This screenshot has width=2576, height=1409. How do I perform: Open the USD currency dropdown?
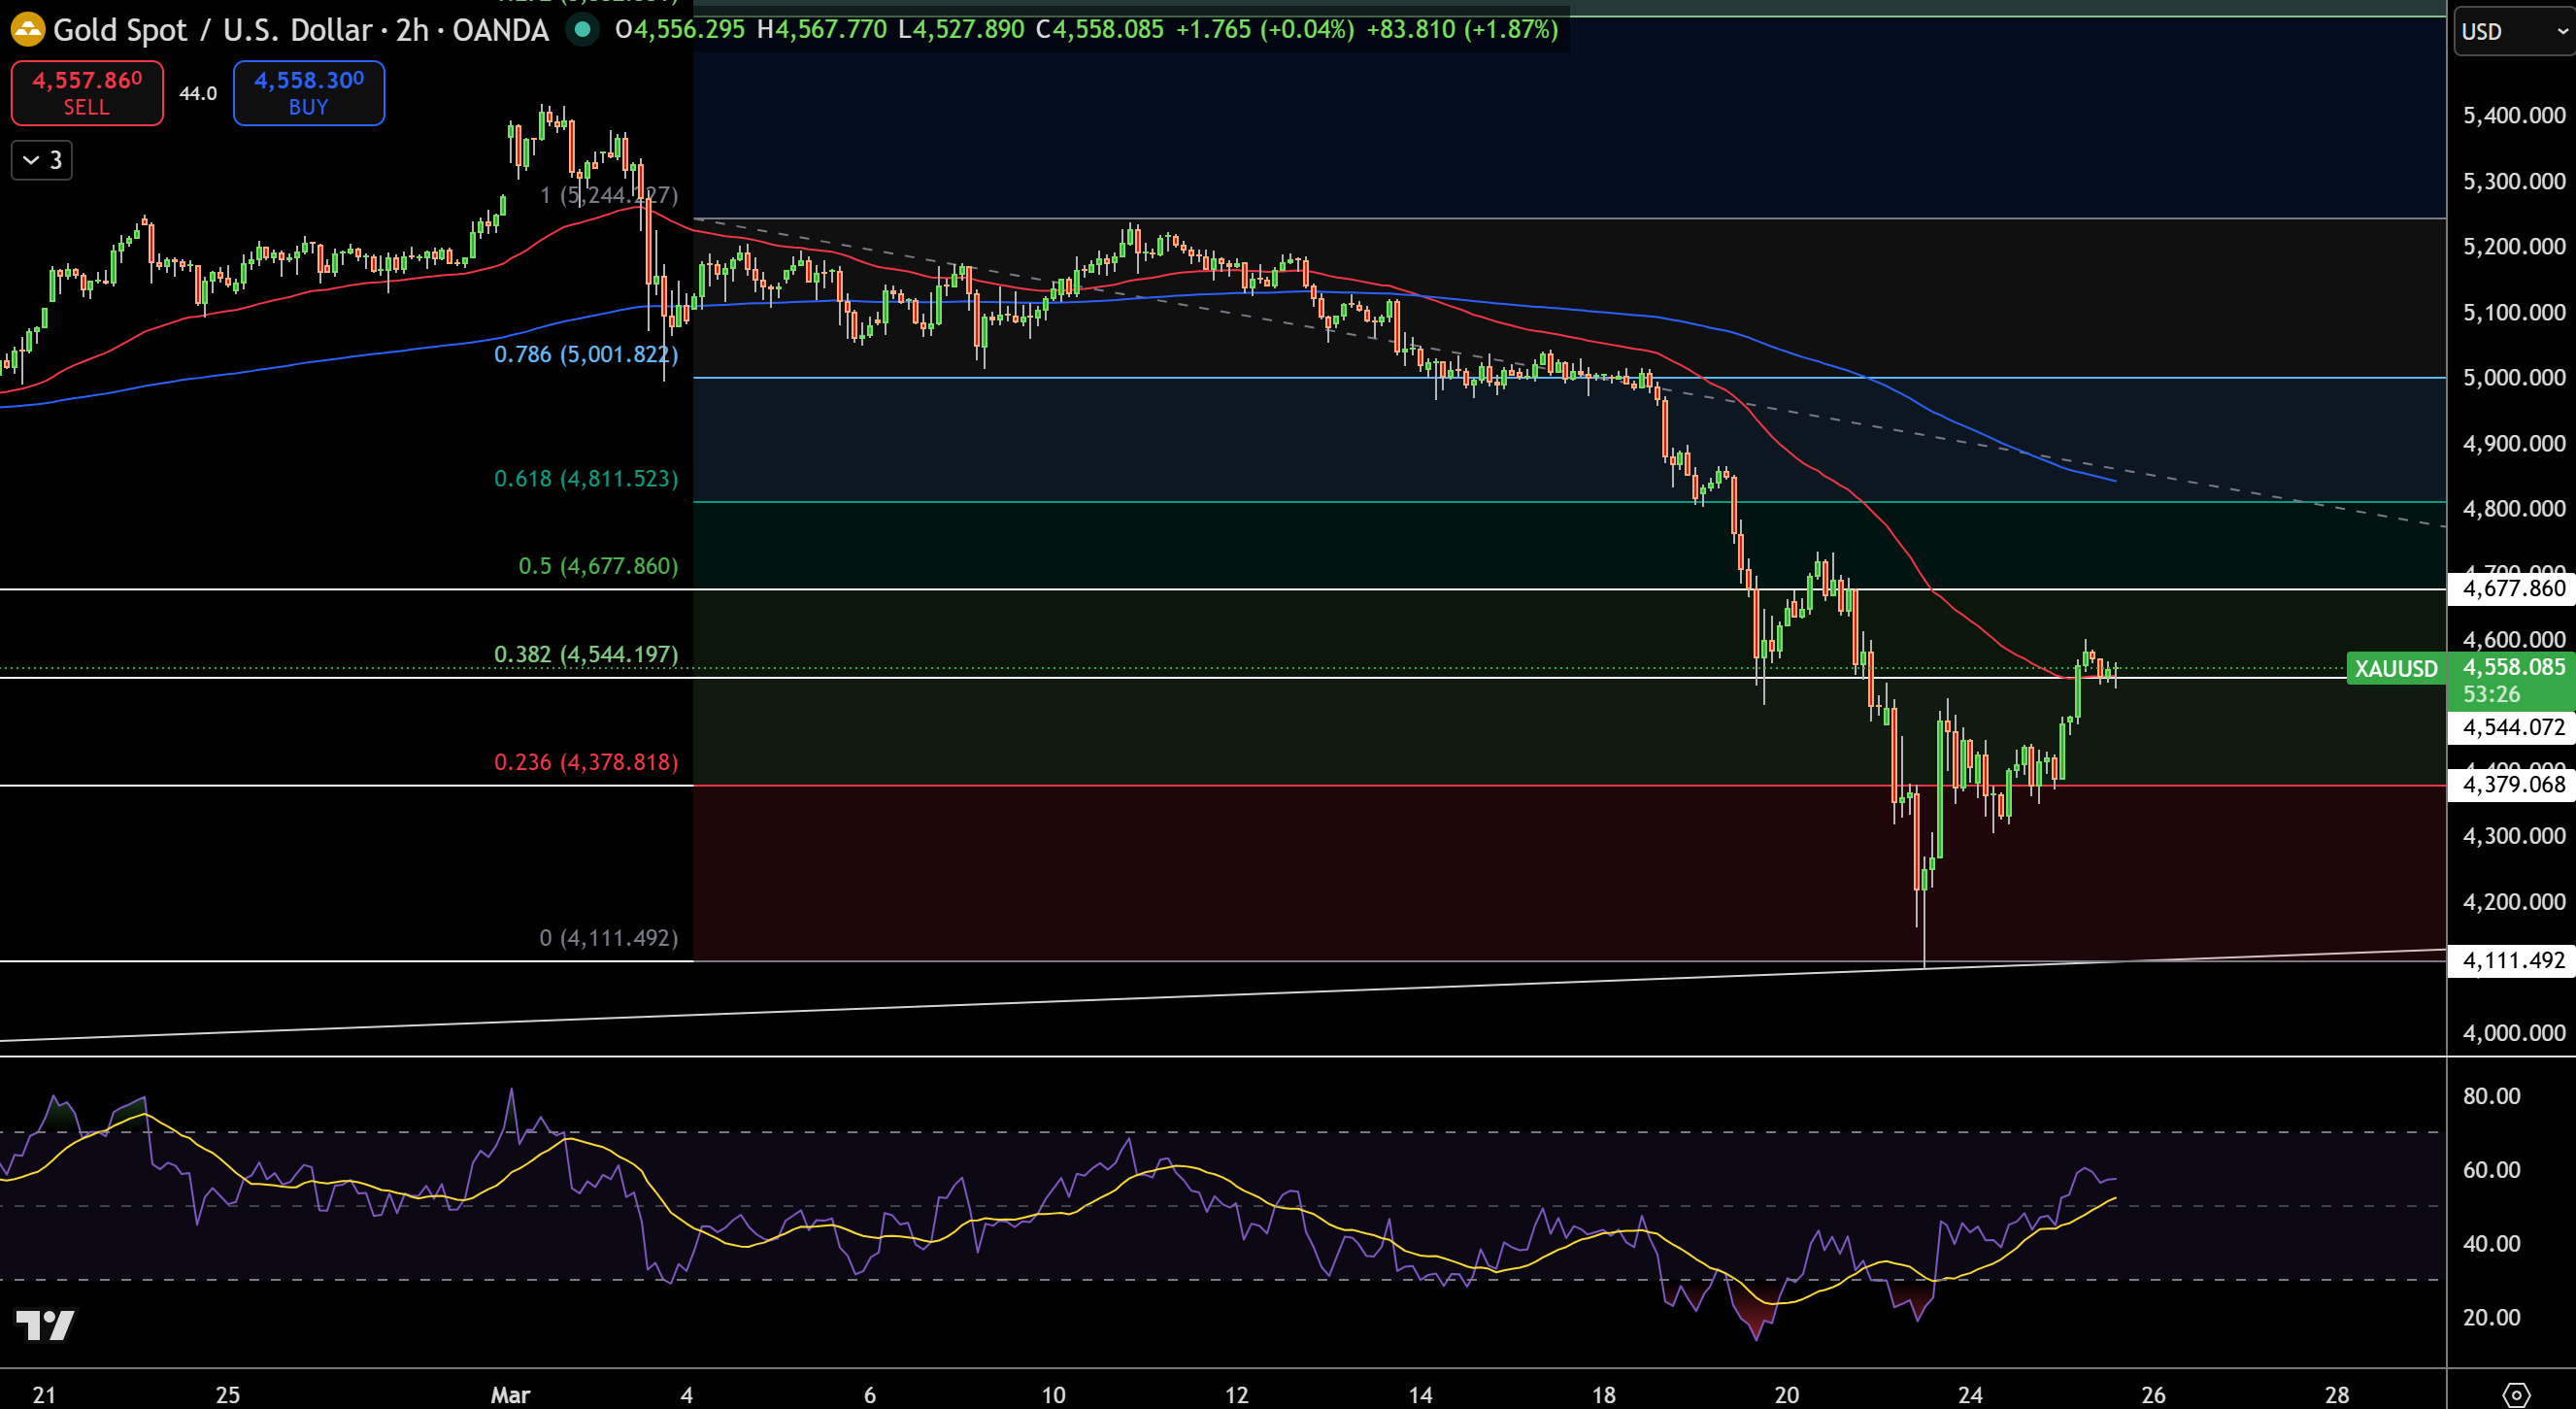click(2513, 31)
